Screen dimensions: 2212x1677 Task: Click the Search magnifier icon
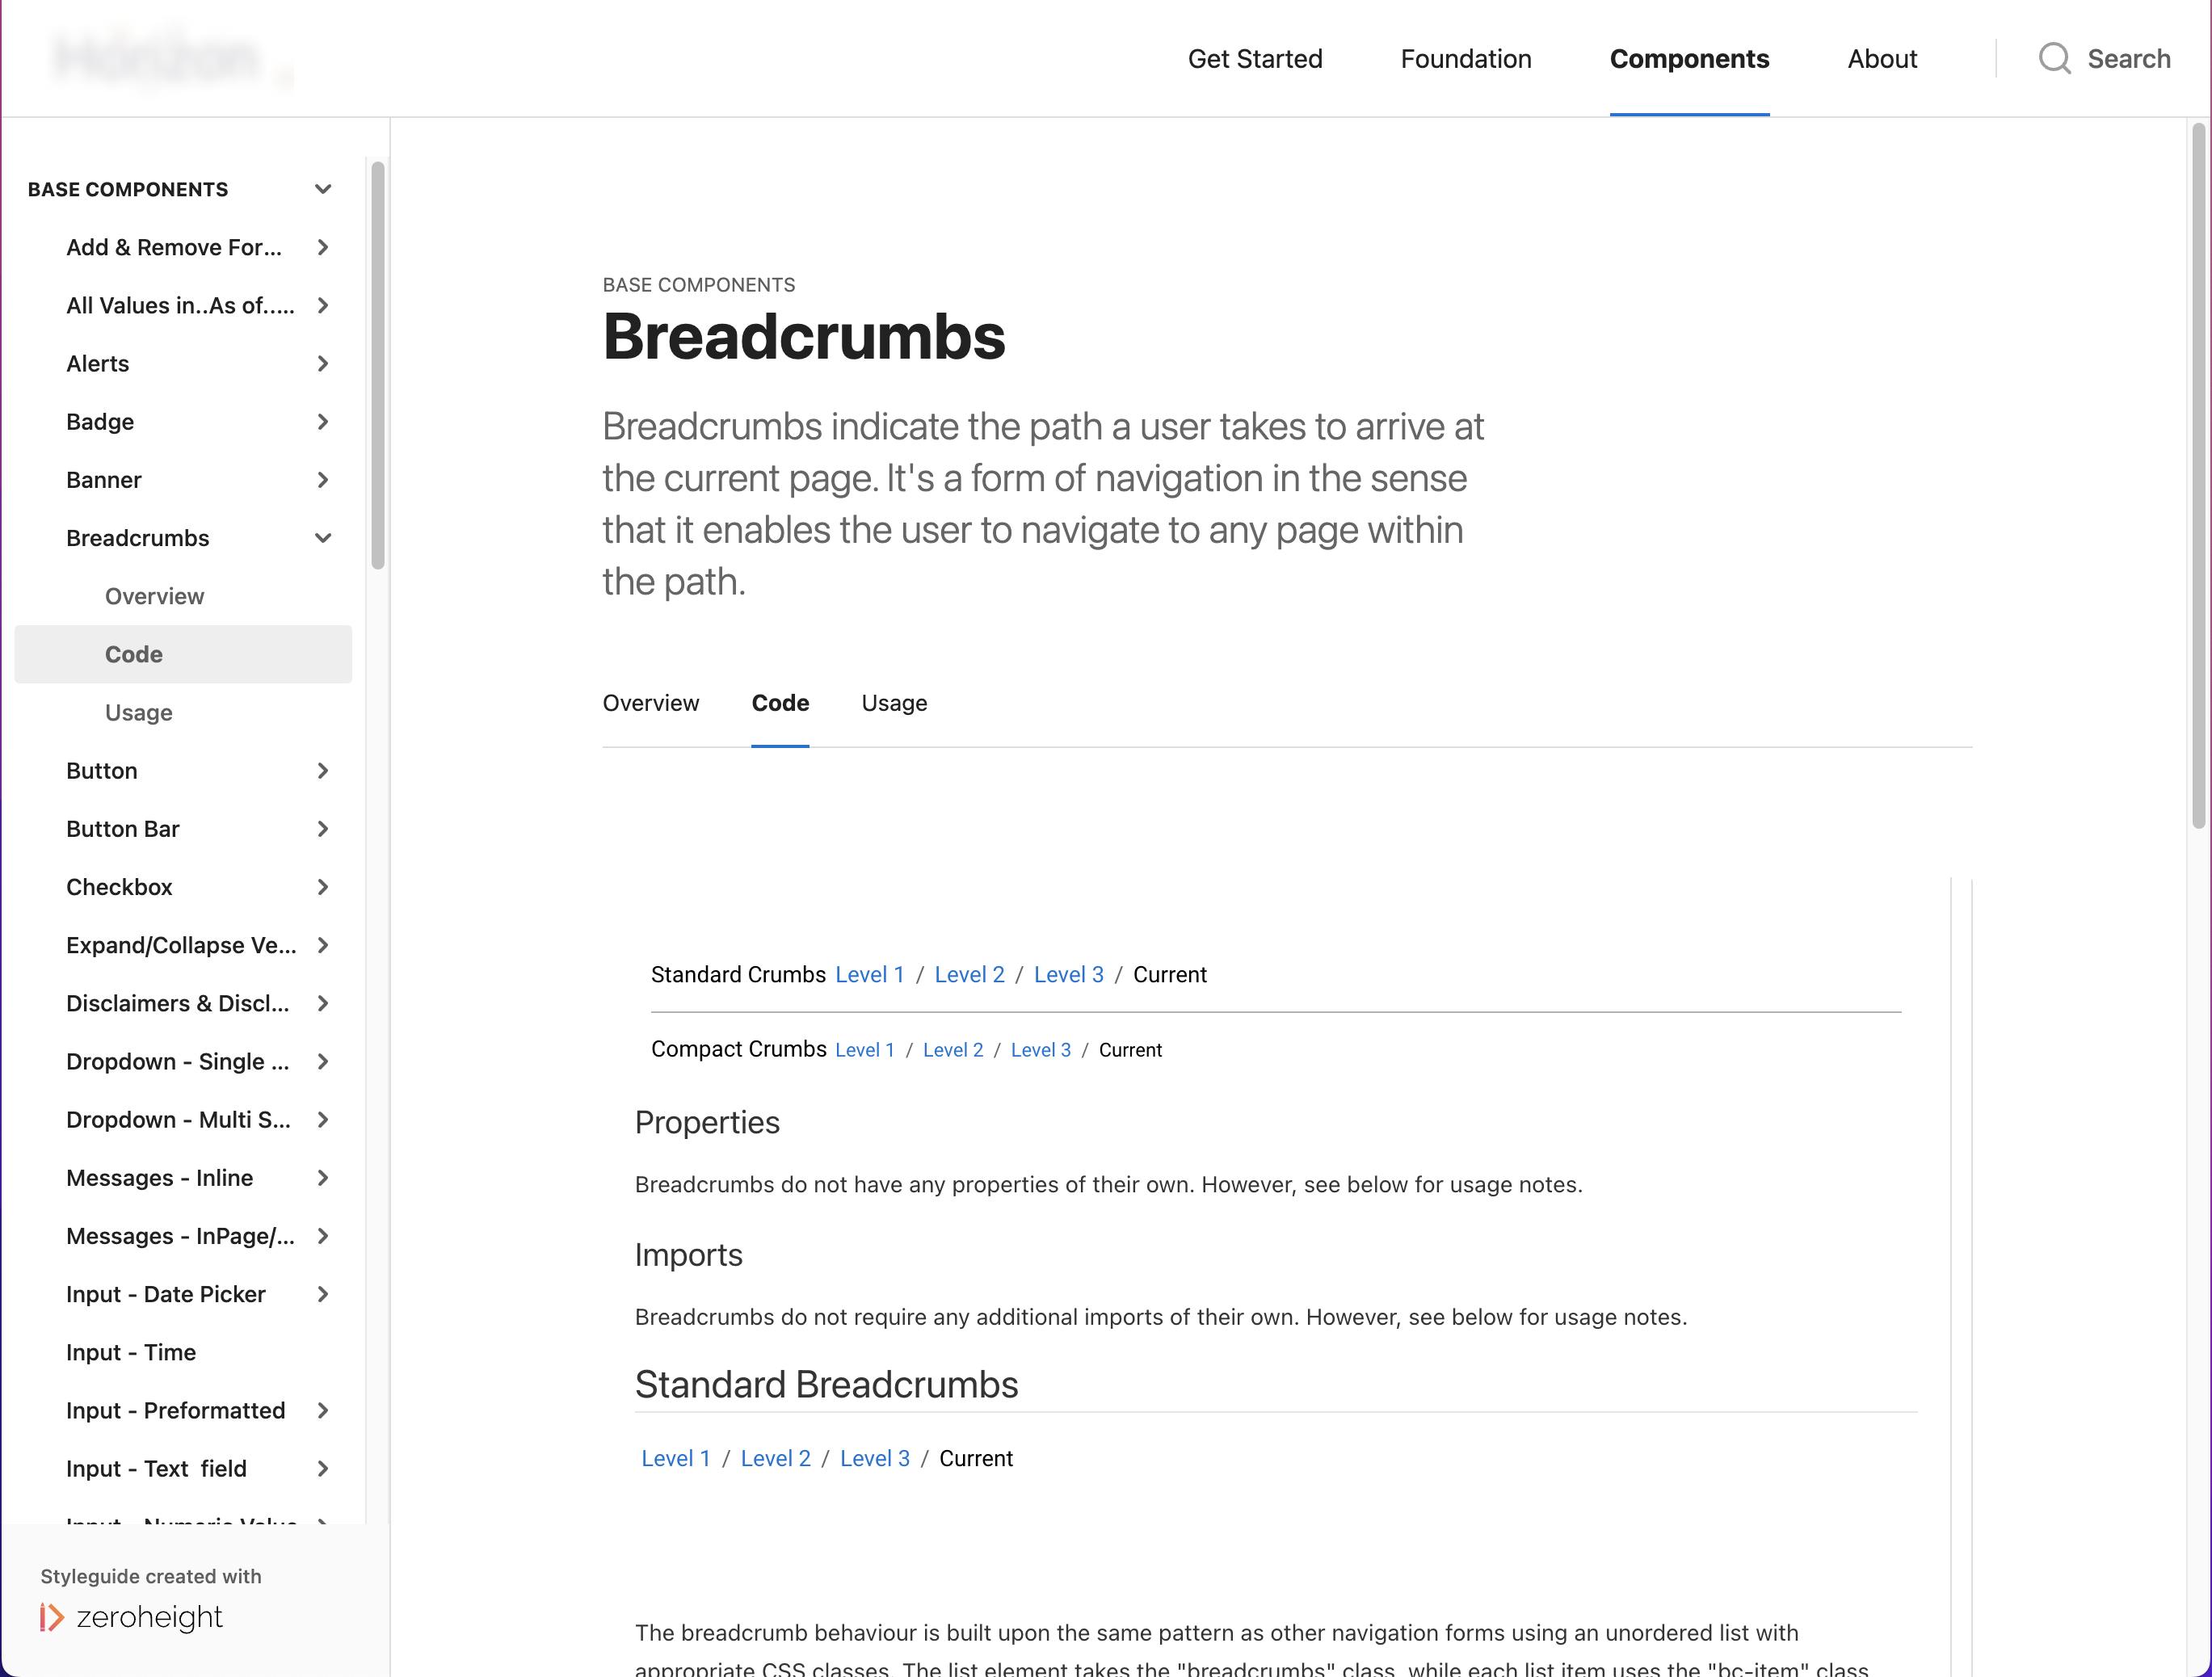point(2054,59)
